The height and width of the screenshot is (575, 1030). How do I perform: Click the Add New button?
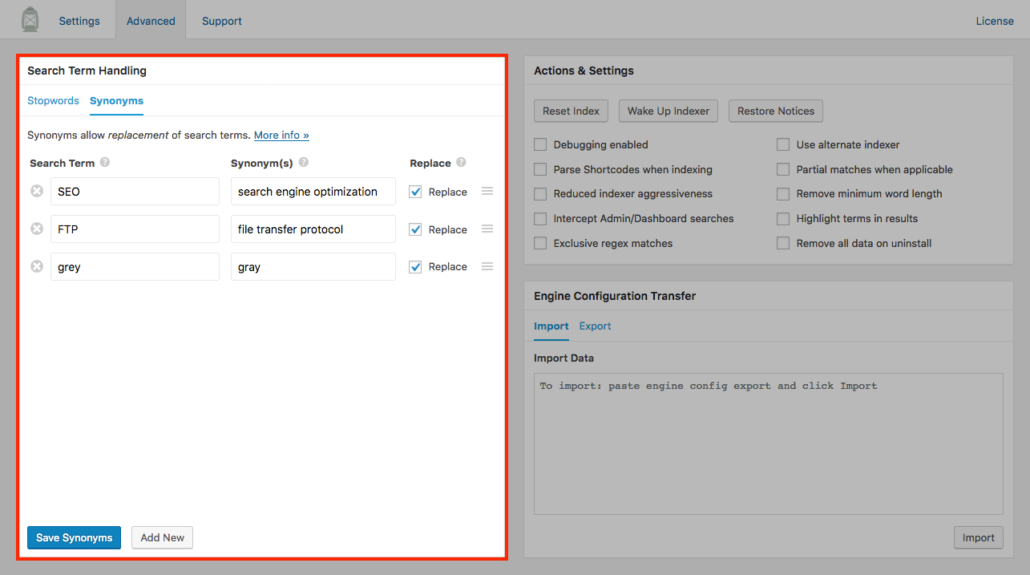pos(162,538)
